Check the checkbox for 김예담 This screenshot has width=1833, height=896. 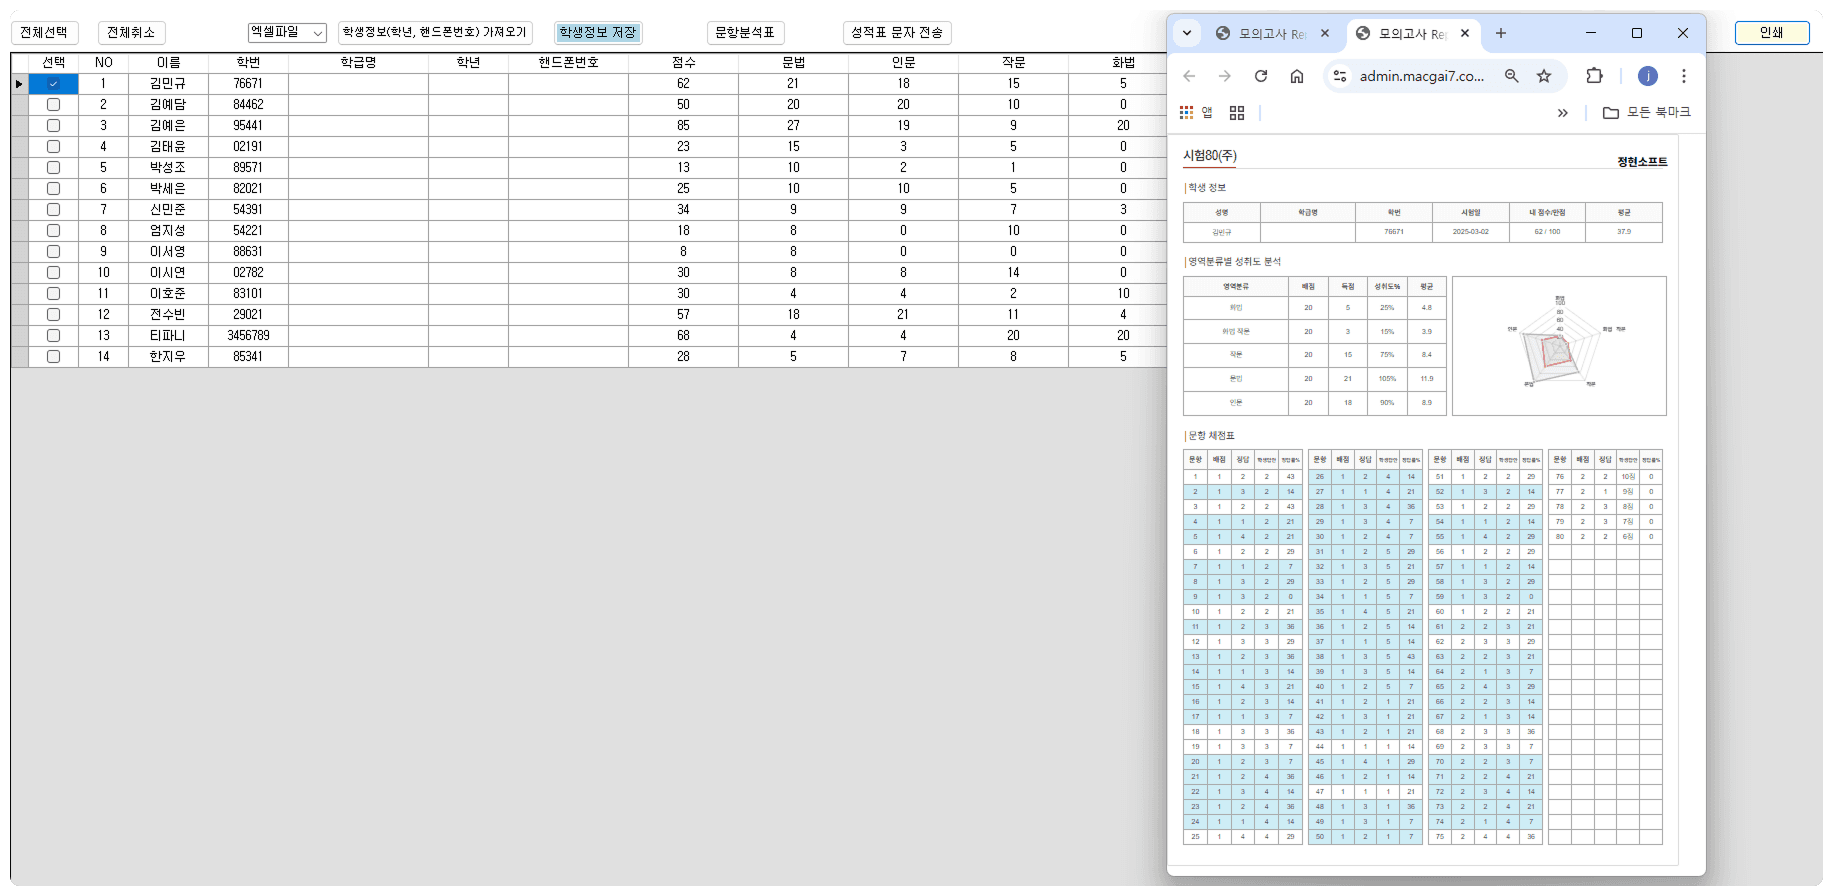pyautogui.click(x=53, y=105)
